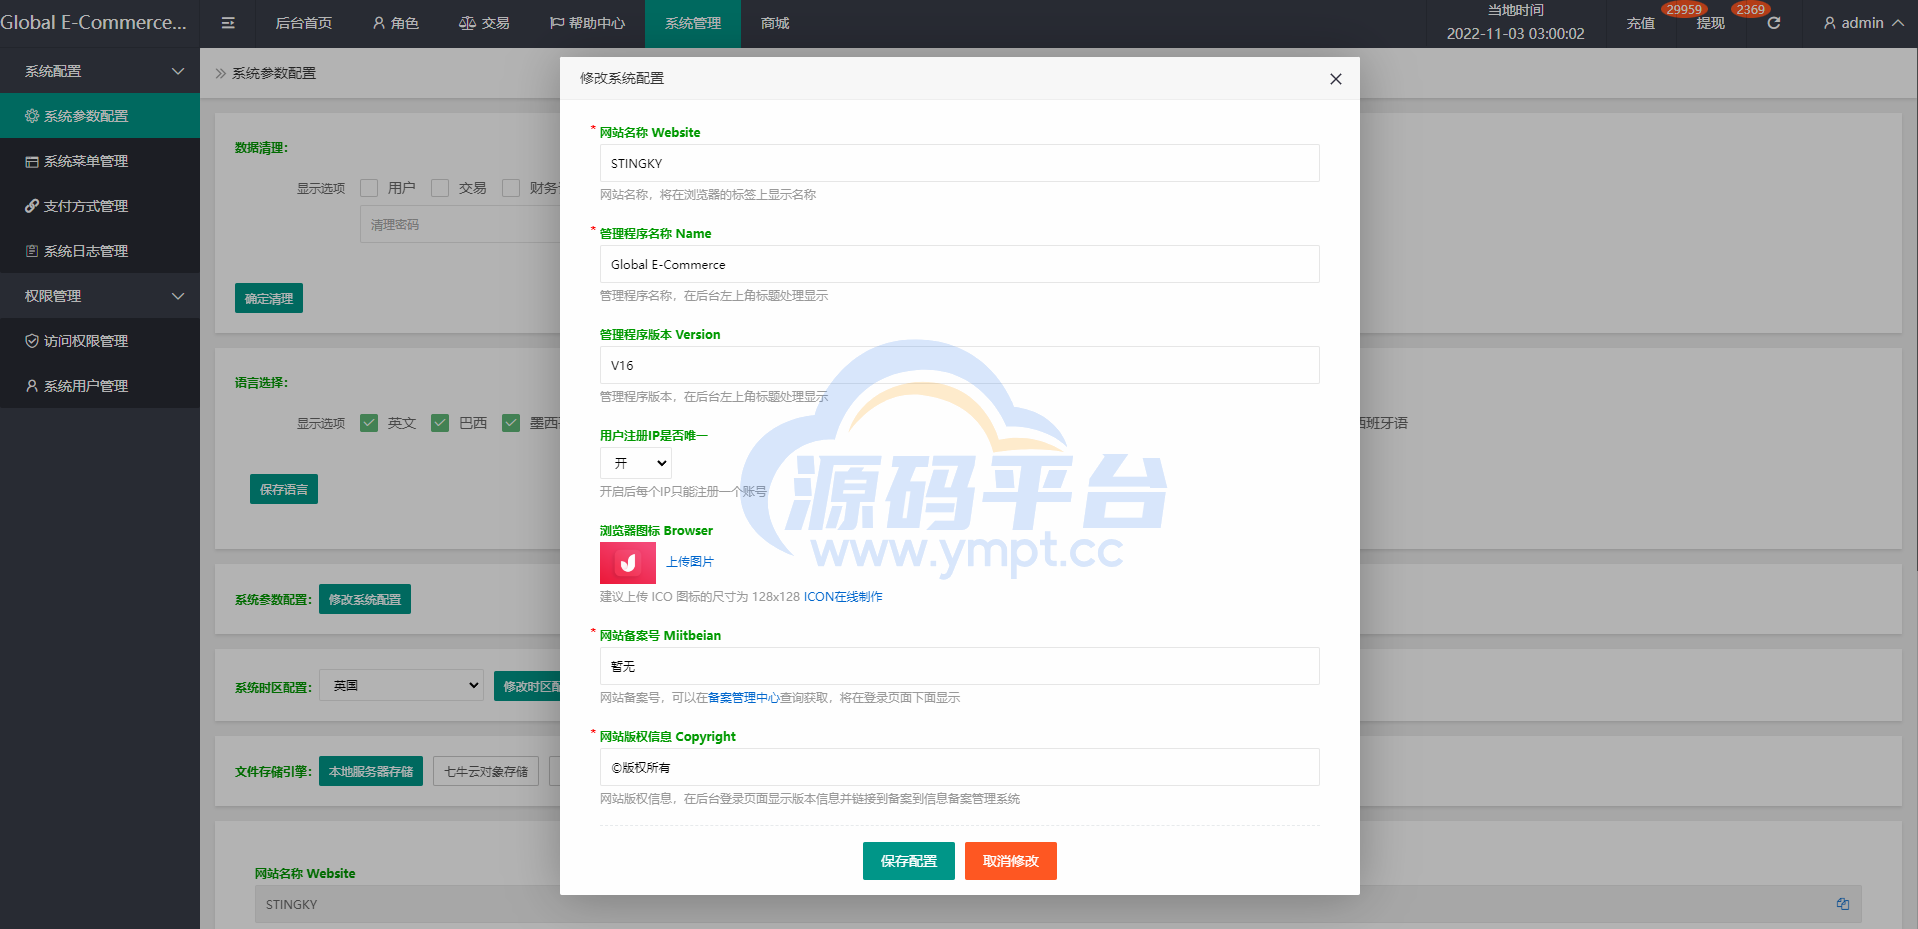Click Global E-Commerce logo title
Screen dimensions: 1918x929
(x=94, y=22)
